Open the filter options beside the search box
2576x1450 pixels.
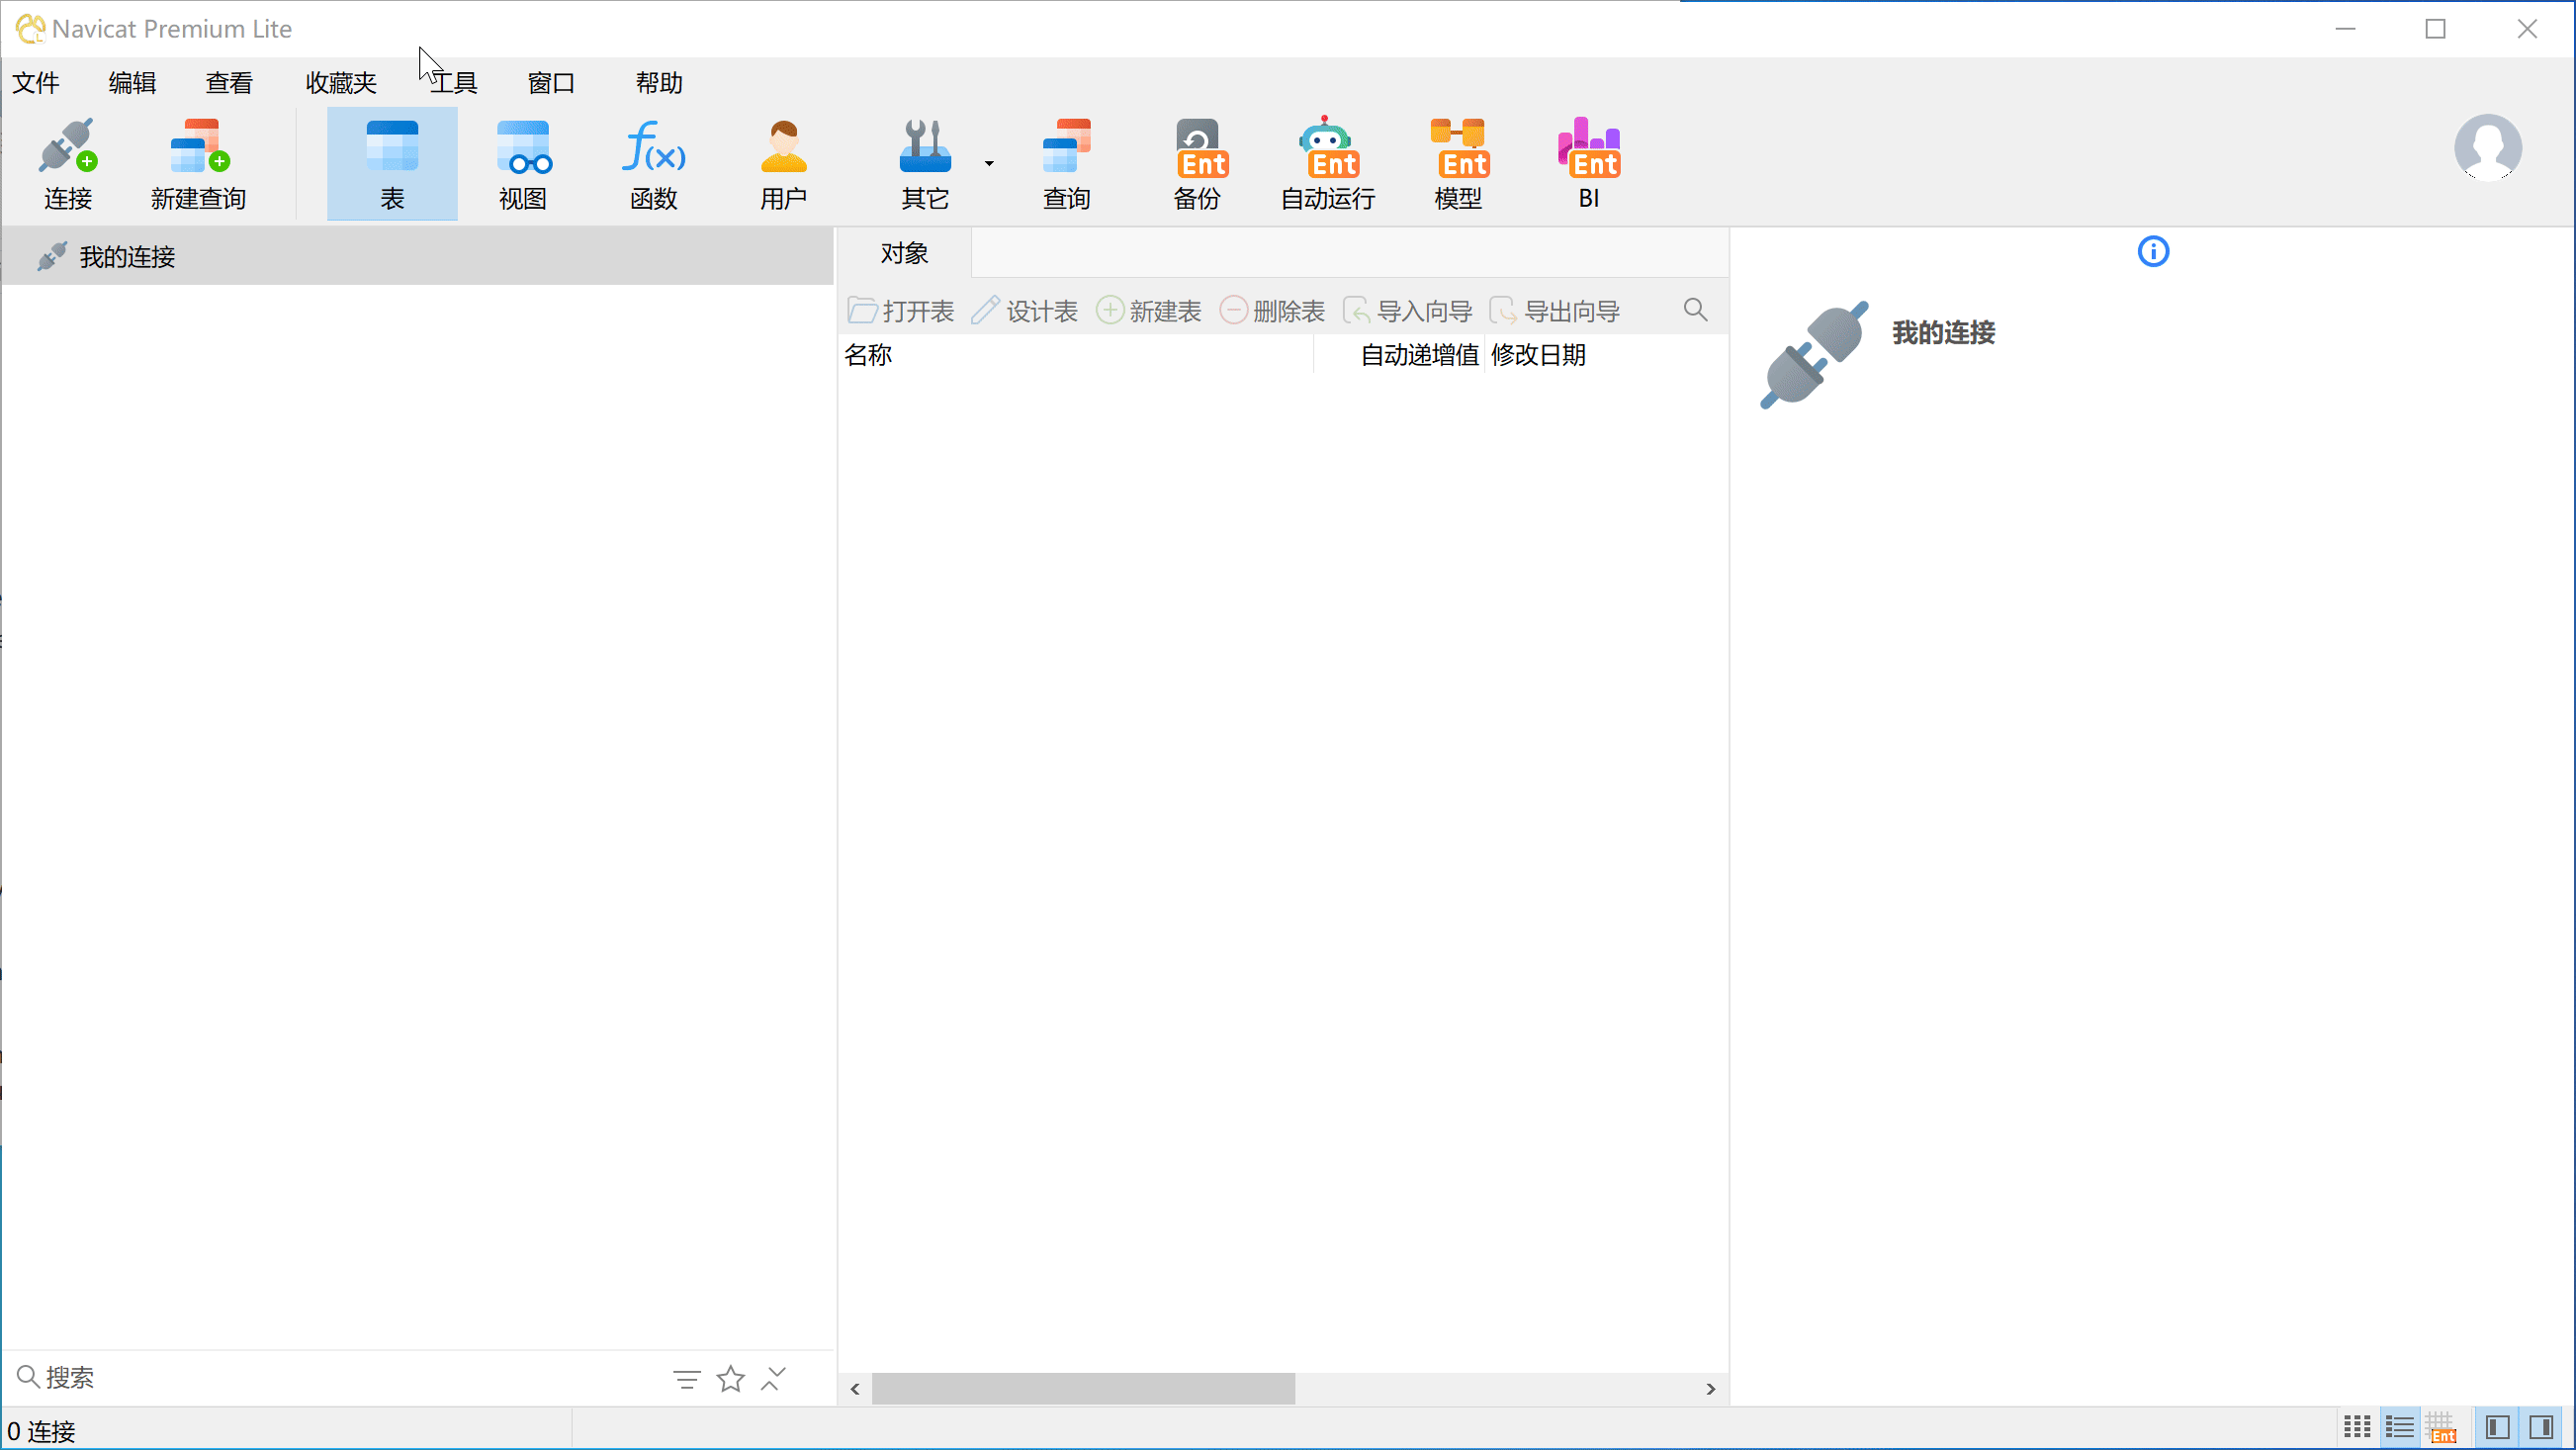click(687, 1380)
